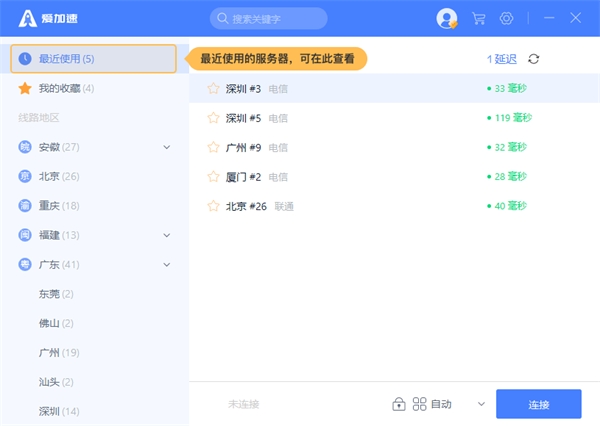Image resolution: width=600 pixels, height=426 pixels.
Task: Click the keyword search input field
Action: [275, 19]
